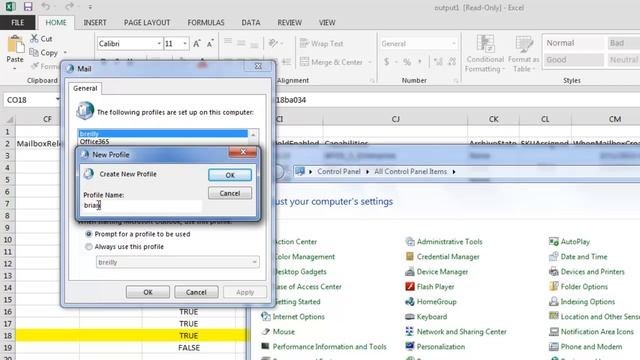Open Devices and Printers
The height and width of the screenshot is (360, 640).
592,272
